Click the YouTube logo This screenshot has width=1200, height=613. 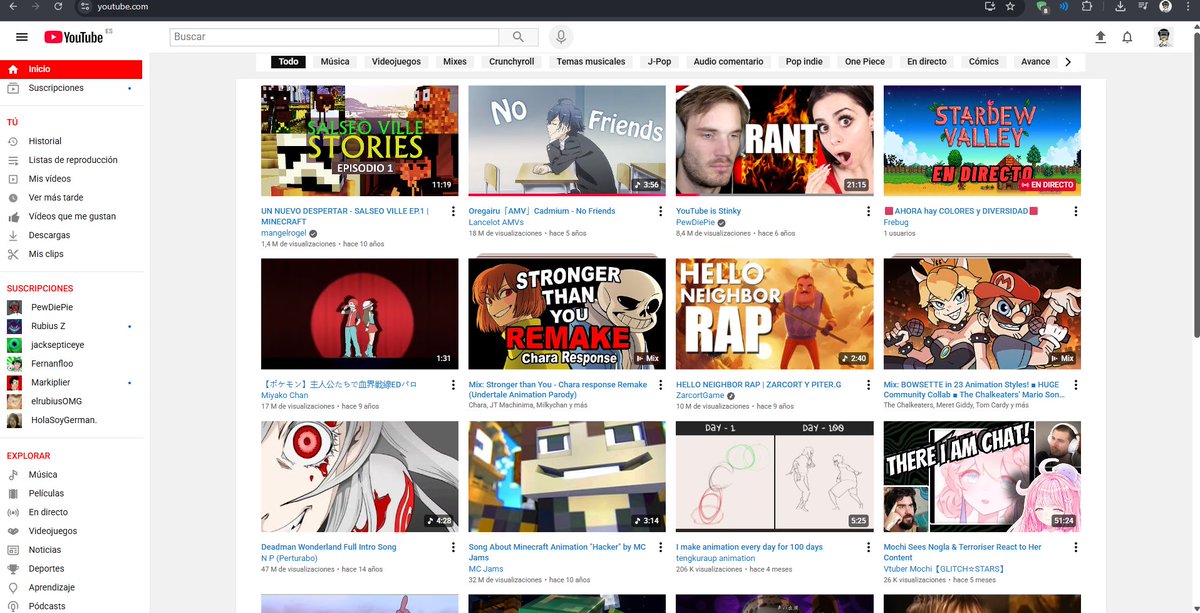pyautogui.click(x=75, y=37)
